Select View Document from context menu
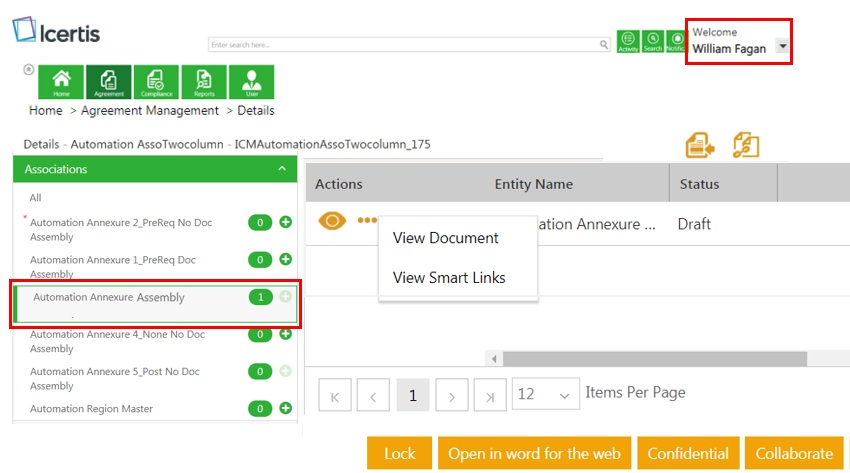Screen dimensions: 850x473 (446, 238)
